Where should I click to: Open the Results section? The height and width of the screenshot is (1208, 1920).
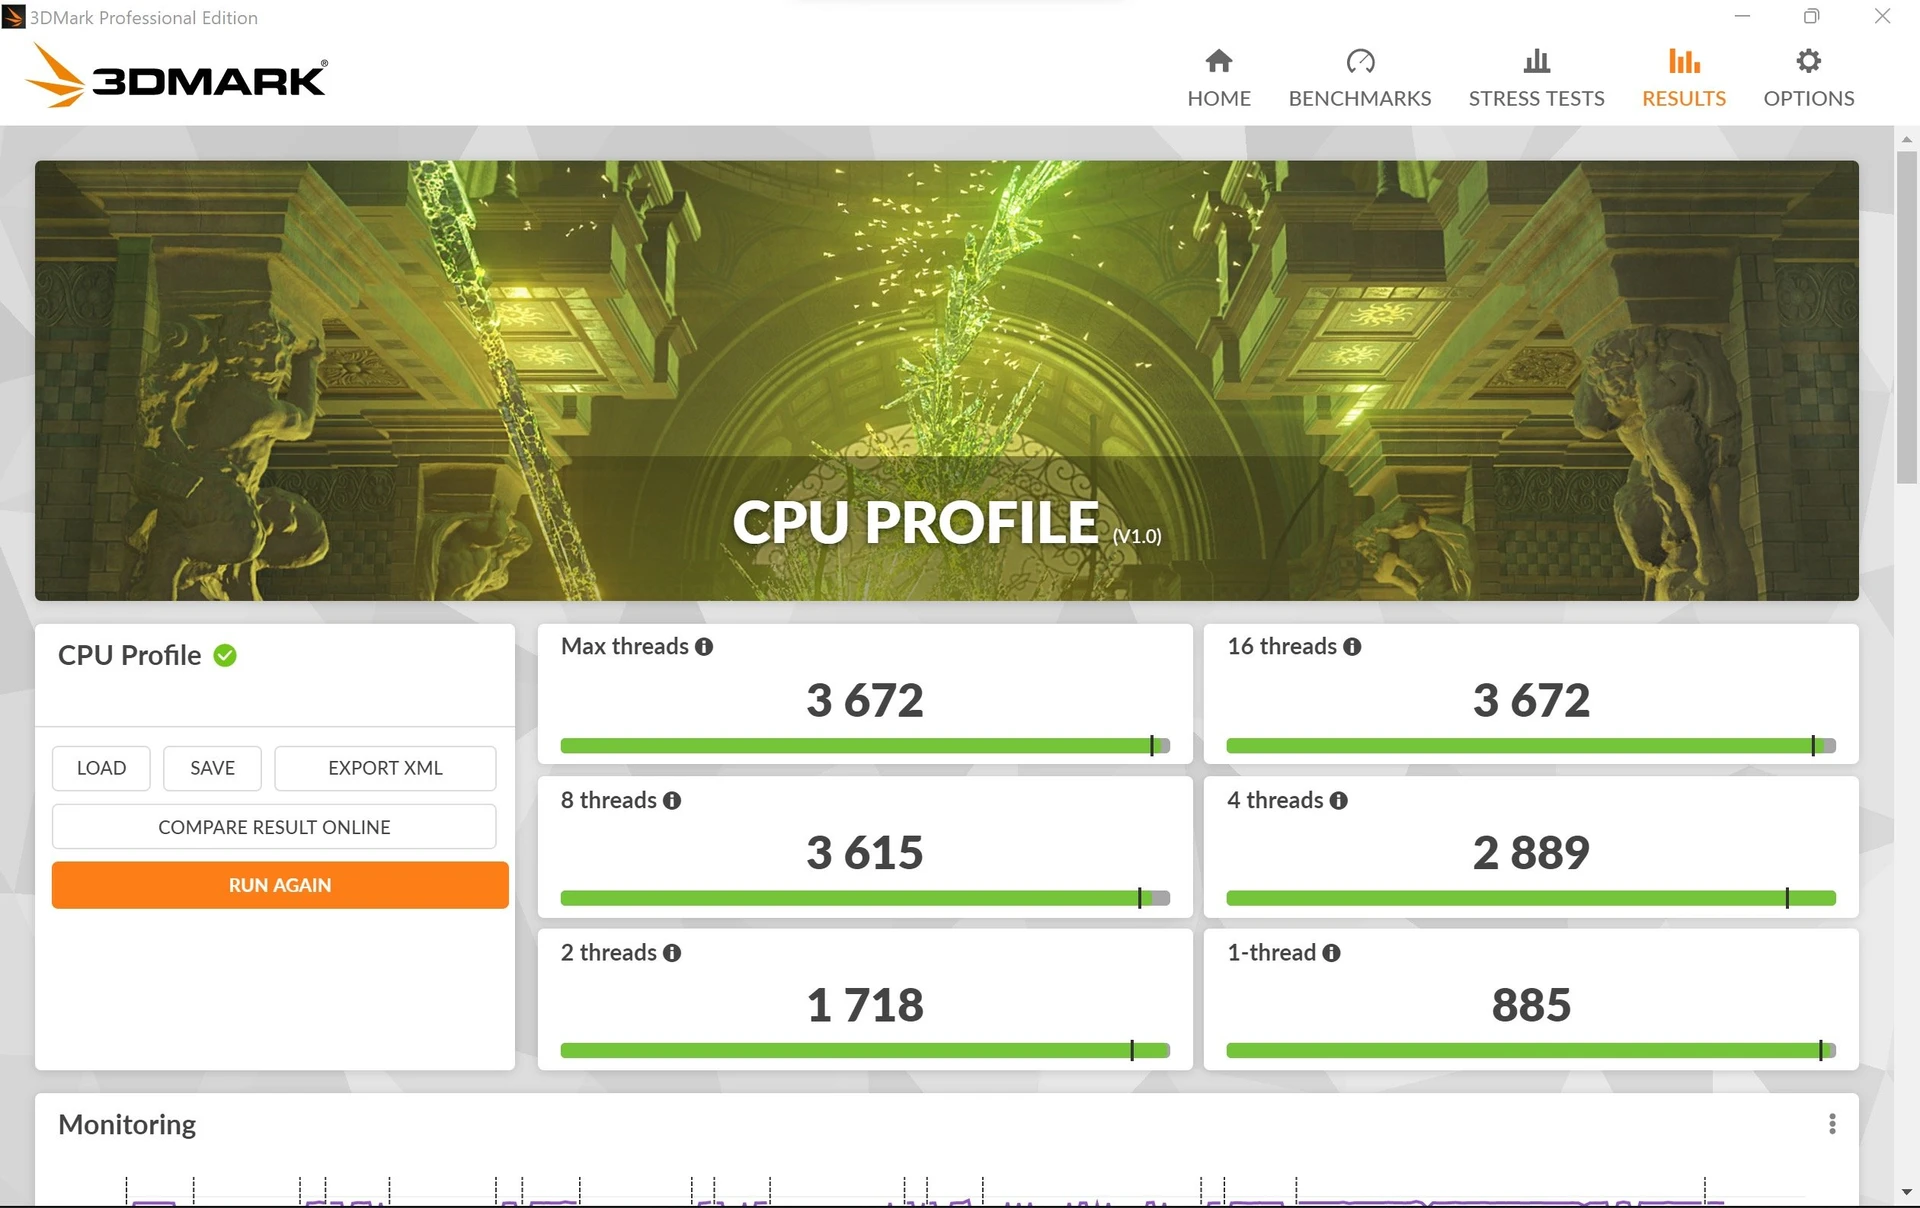click(1683, 78)
